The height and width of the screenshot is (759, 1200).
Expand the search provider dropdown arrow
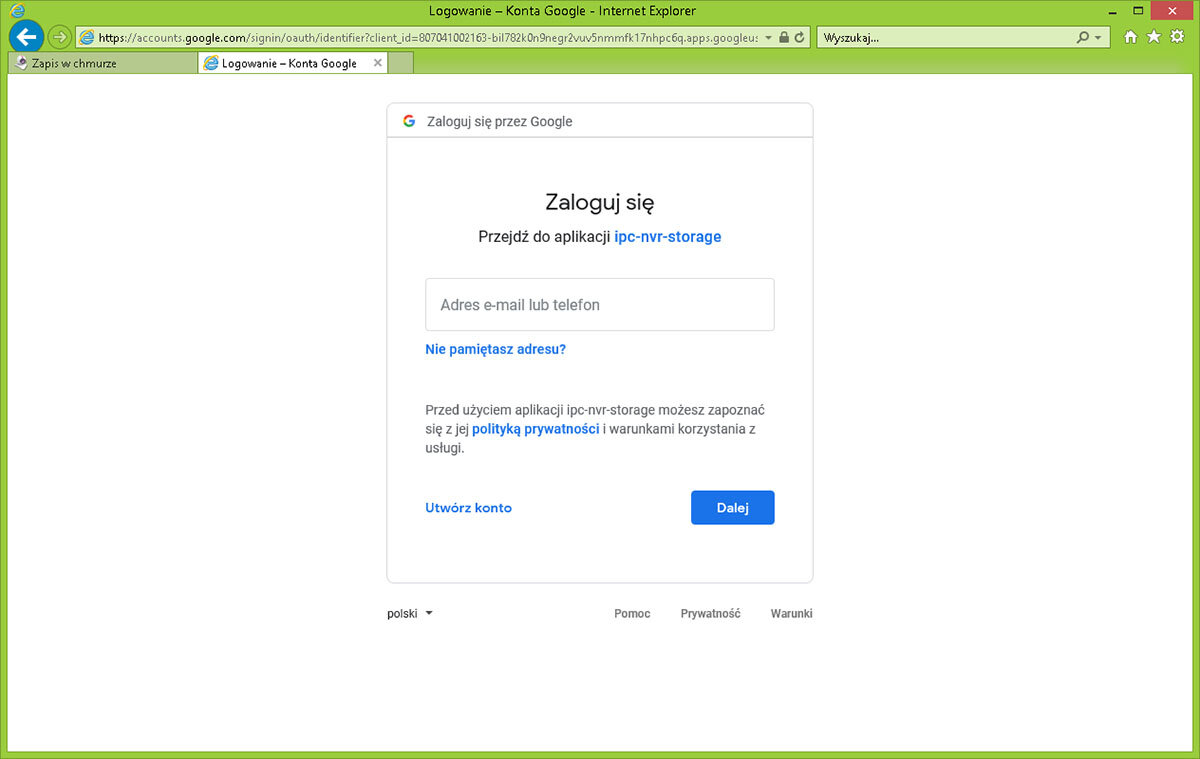coord(1098,37)
